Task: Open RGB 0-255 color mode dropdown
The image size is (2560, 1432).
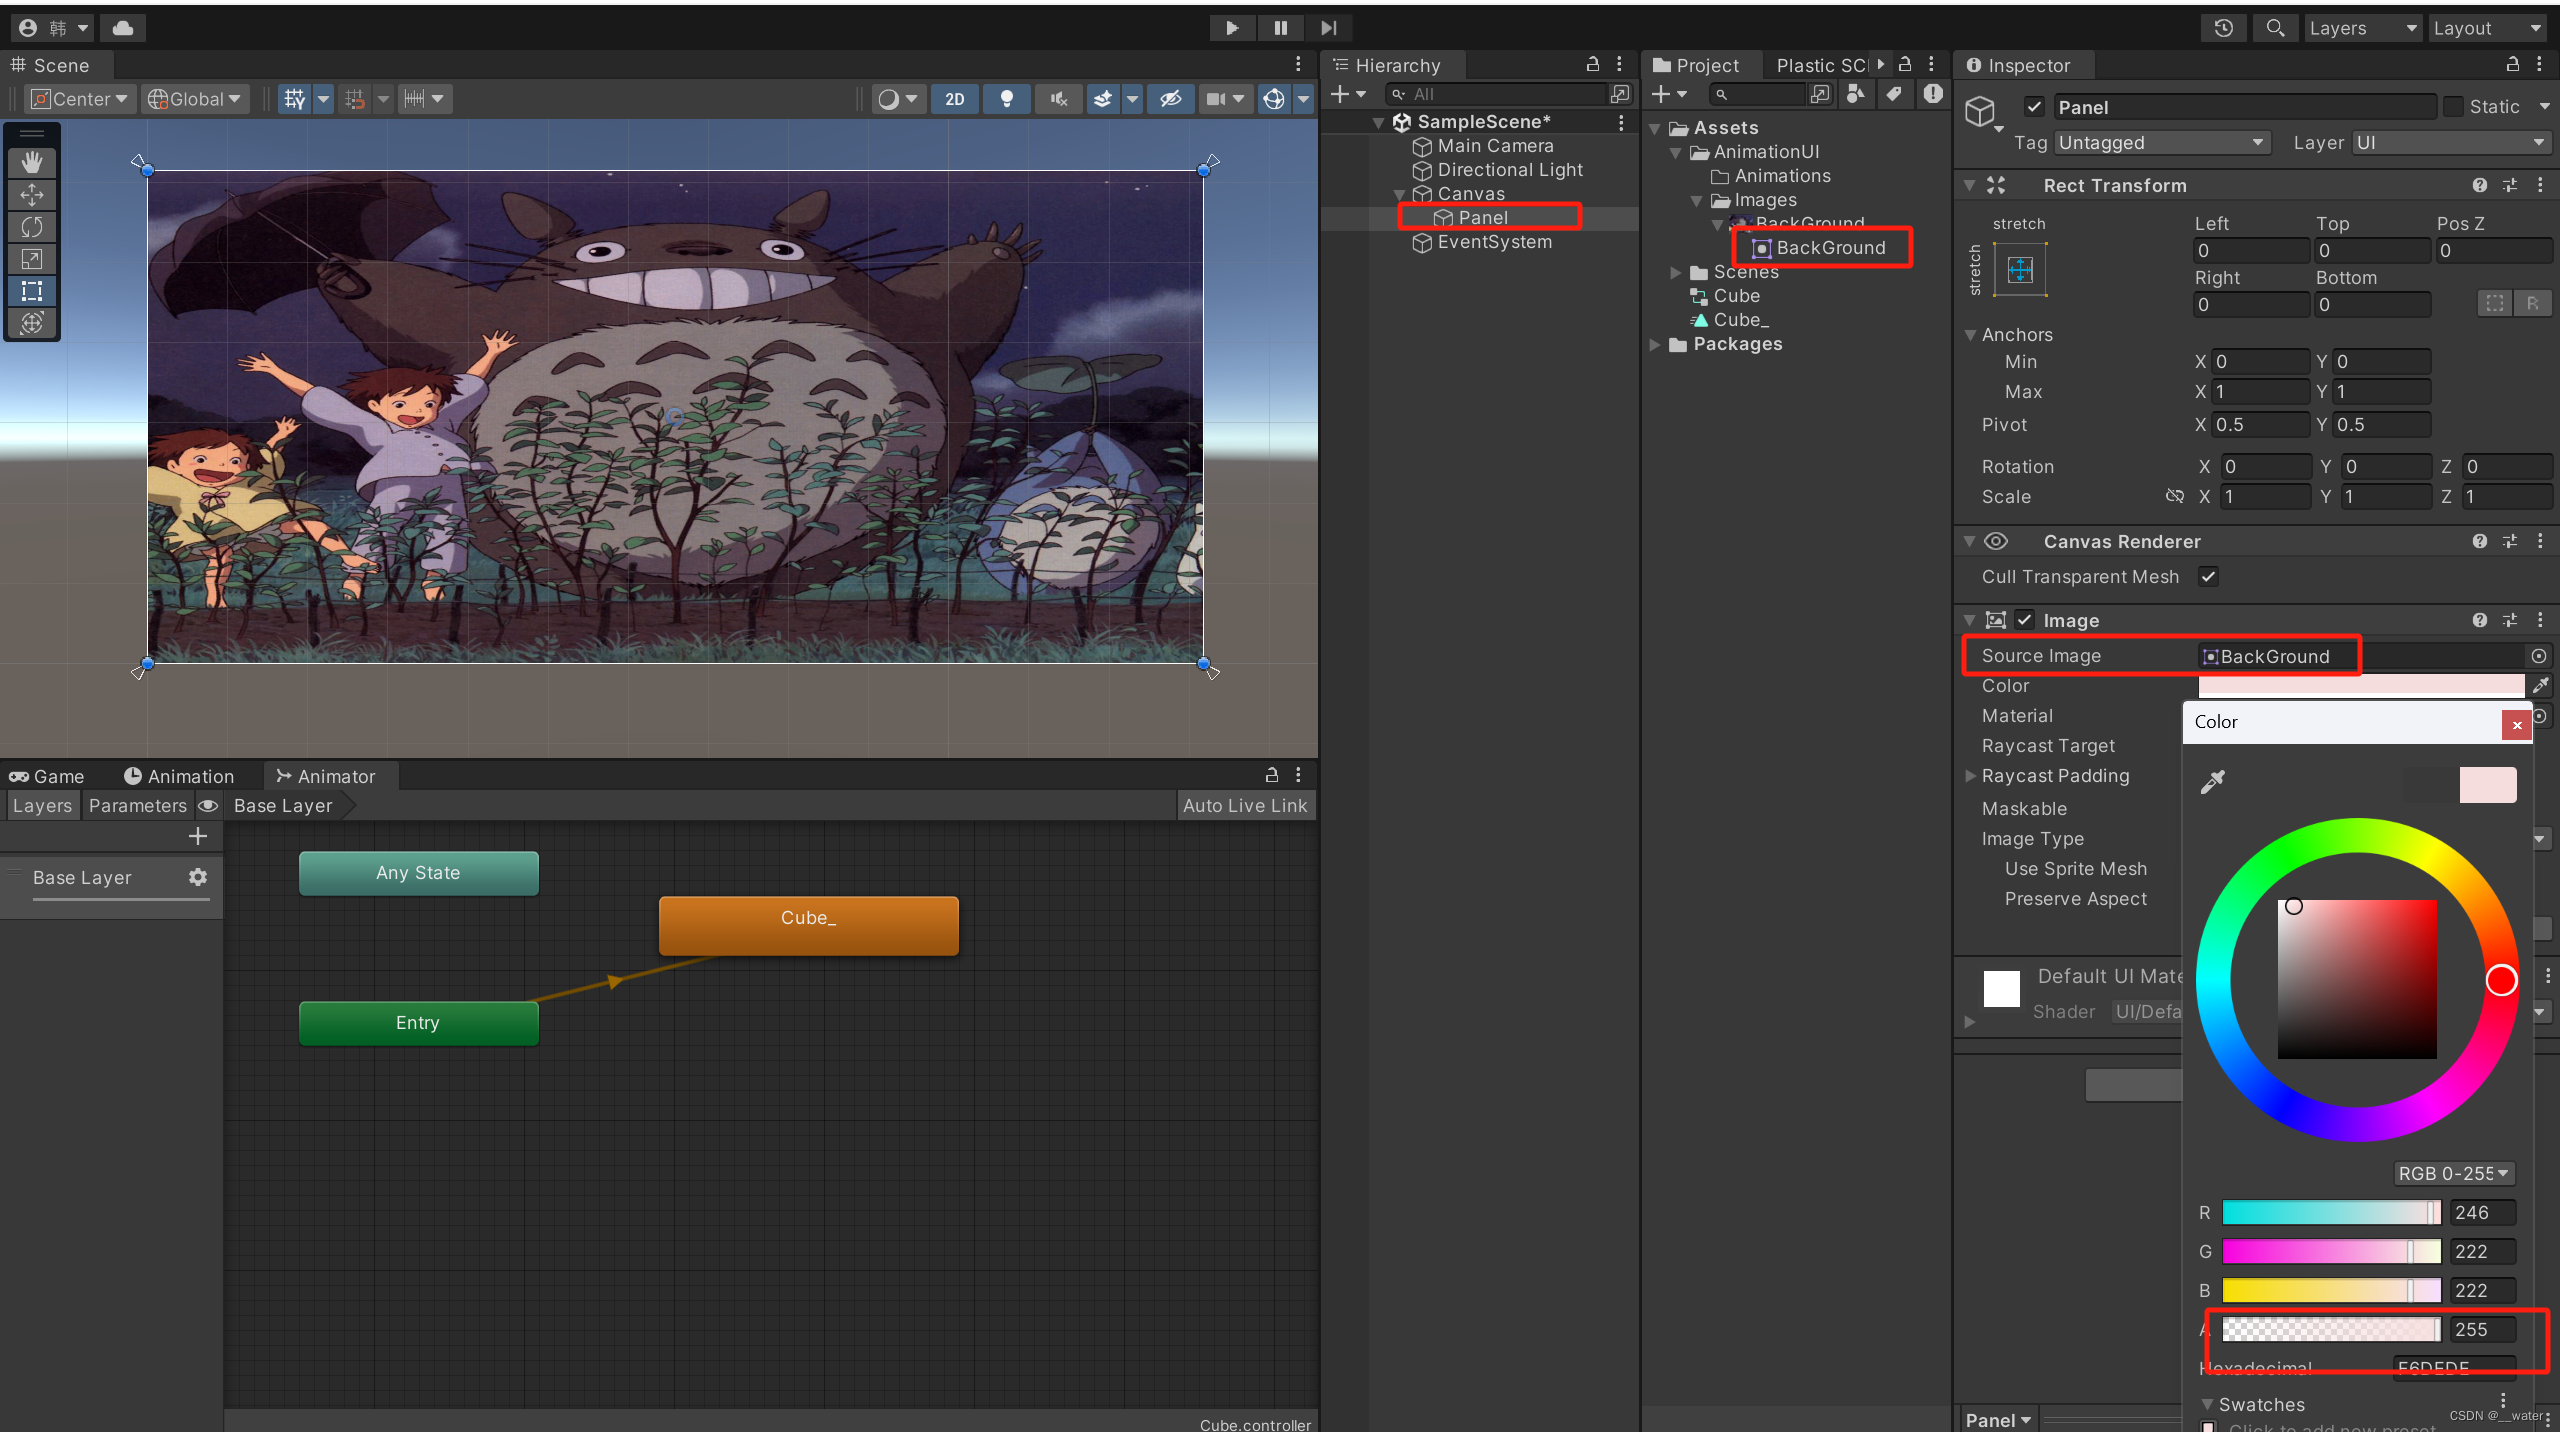Action: point(2454,1174)
